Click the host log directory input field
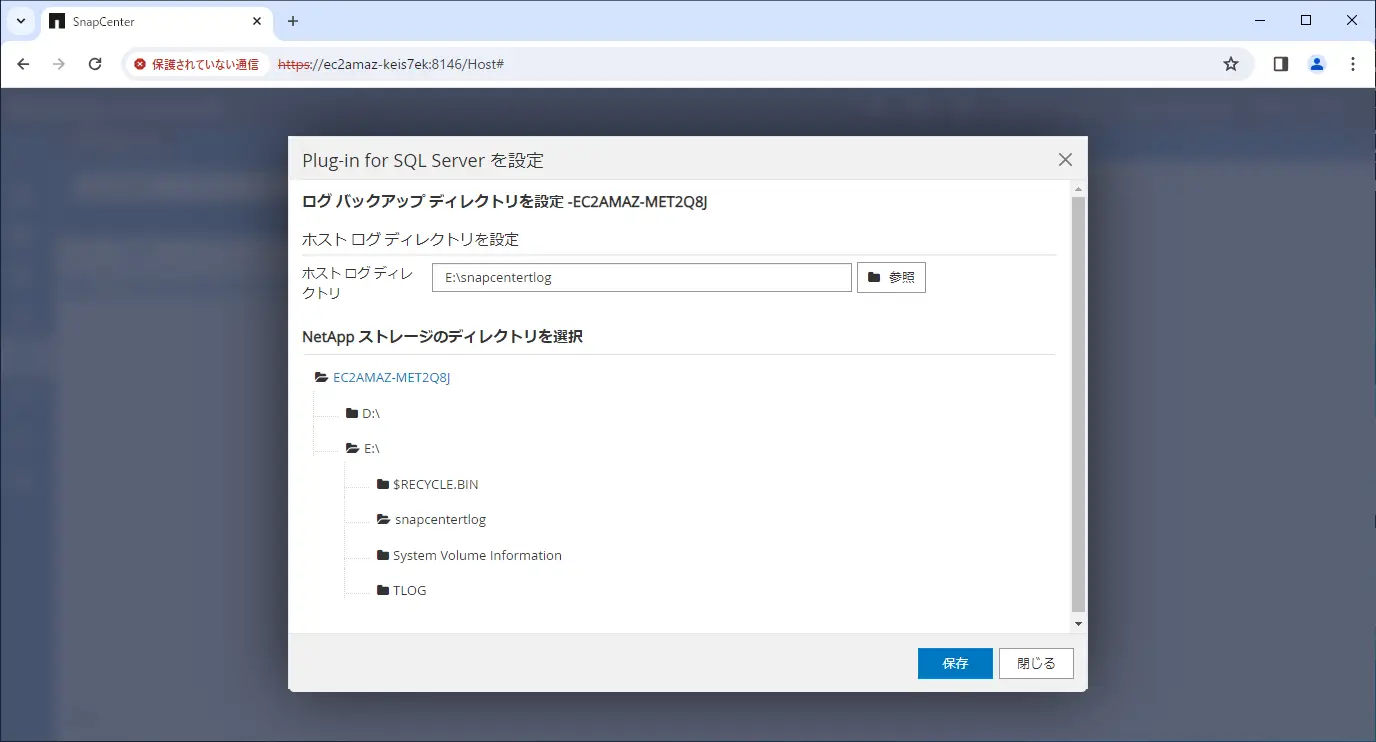Viewport: 1376px width, 742px height. click(642, 277)
